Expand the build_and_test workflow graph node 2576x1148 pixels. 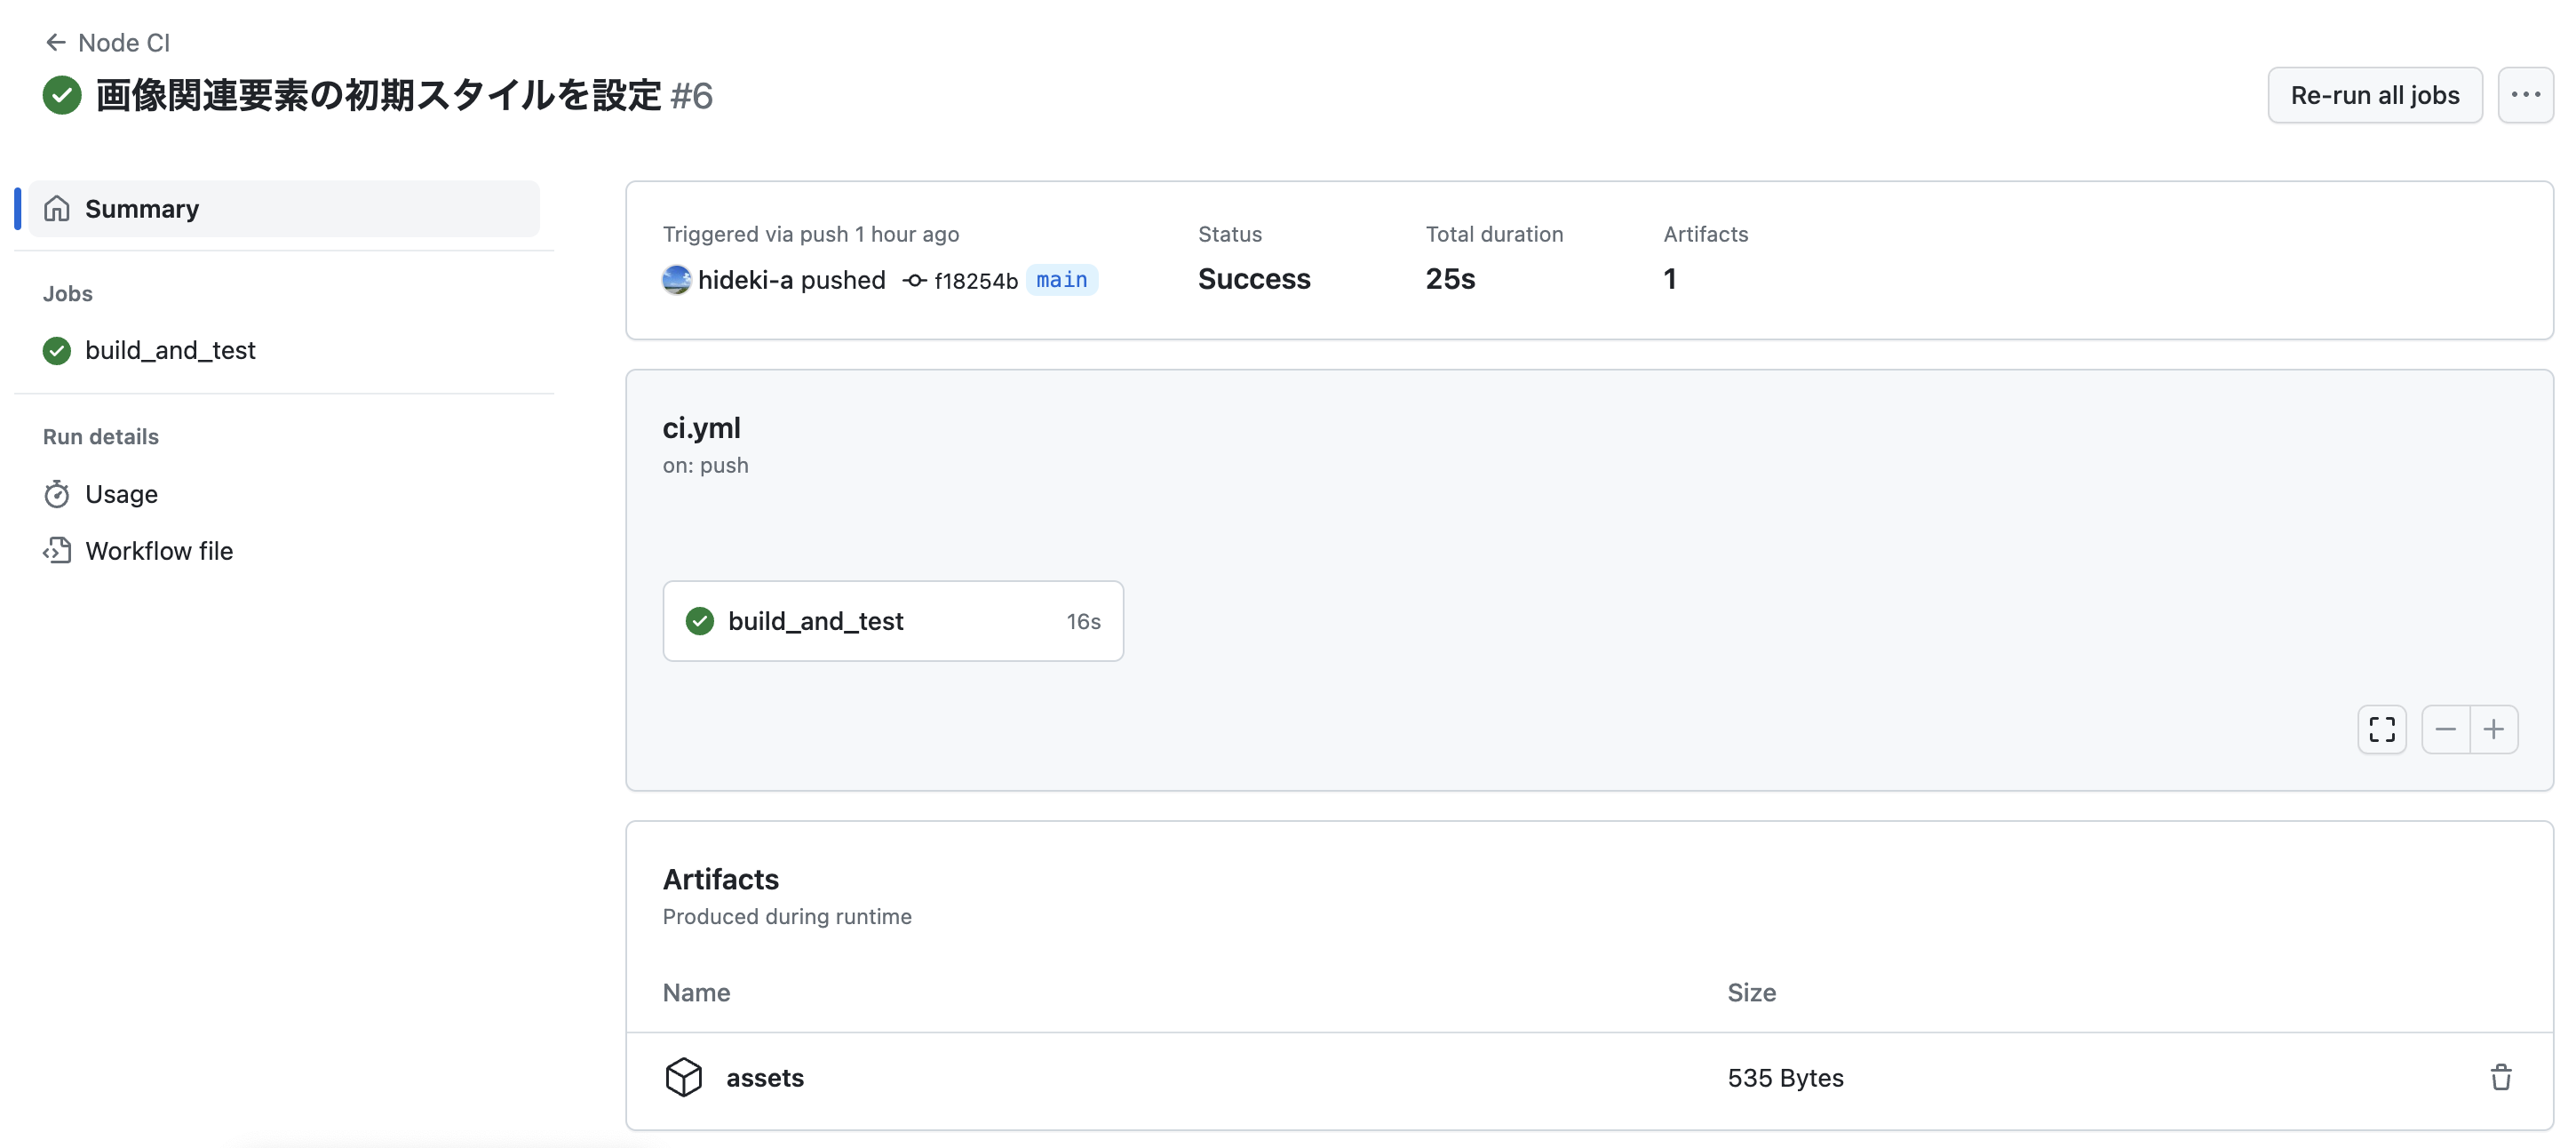pyautogui.click(x=893, y=620)
